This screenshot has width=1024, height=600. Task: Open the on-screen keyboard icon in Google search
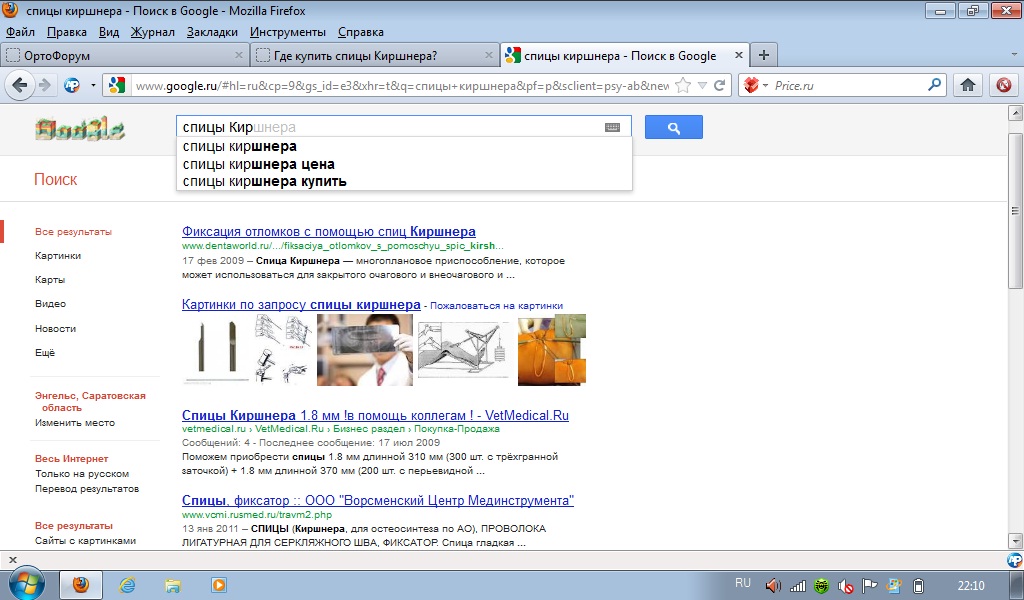tap(612, 127)
